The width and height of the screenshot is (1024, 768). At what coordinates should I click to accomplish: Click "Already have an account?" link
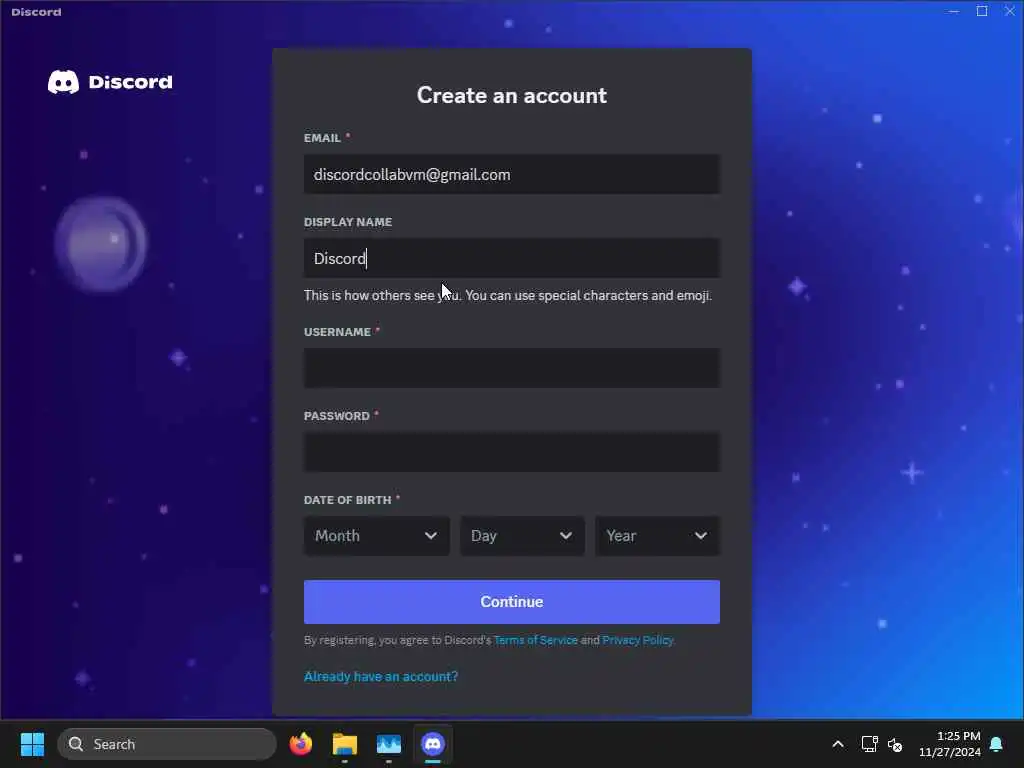click(x=381, y=677)
